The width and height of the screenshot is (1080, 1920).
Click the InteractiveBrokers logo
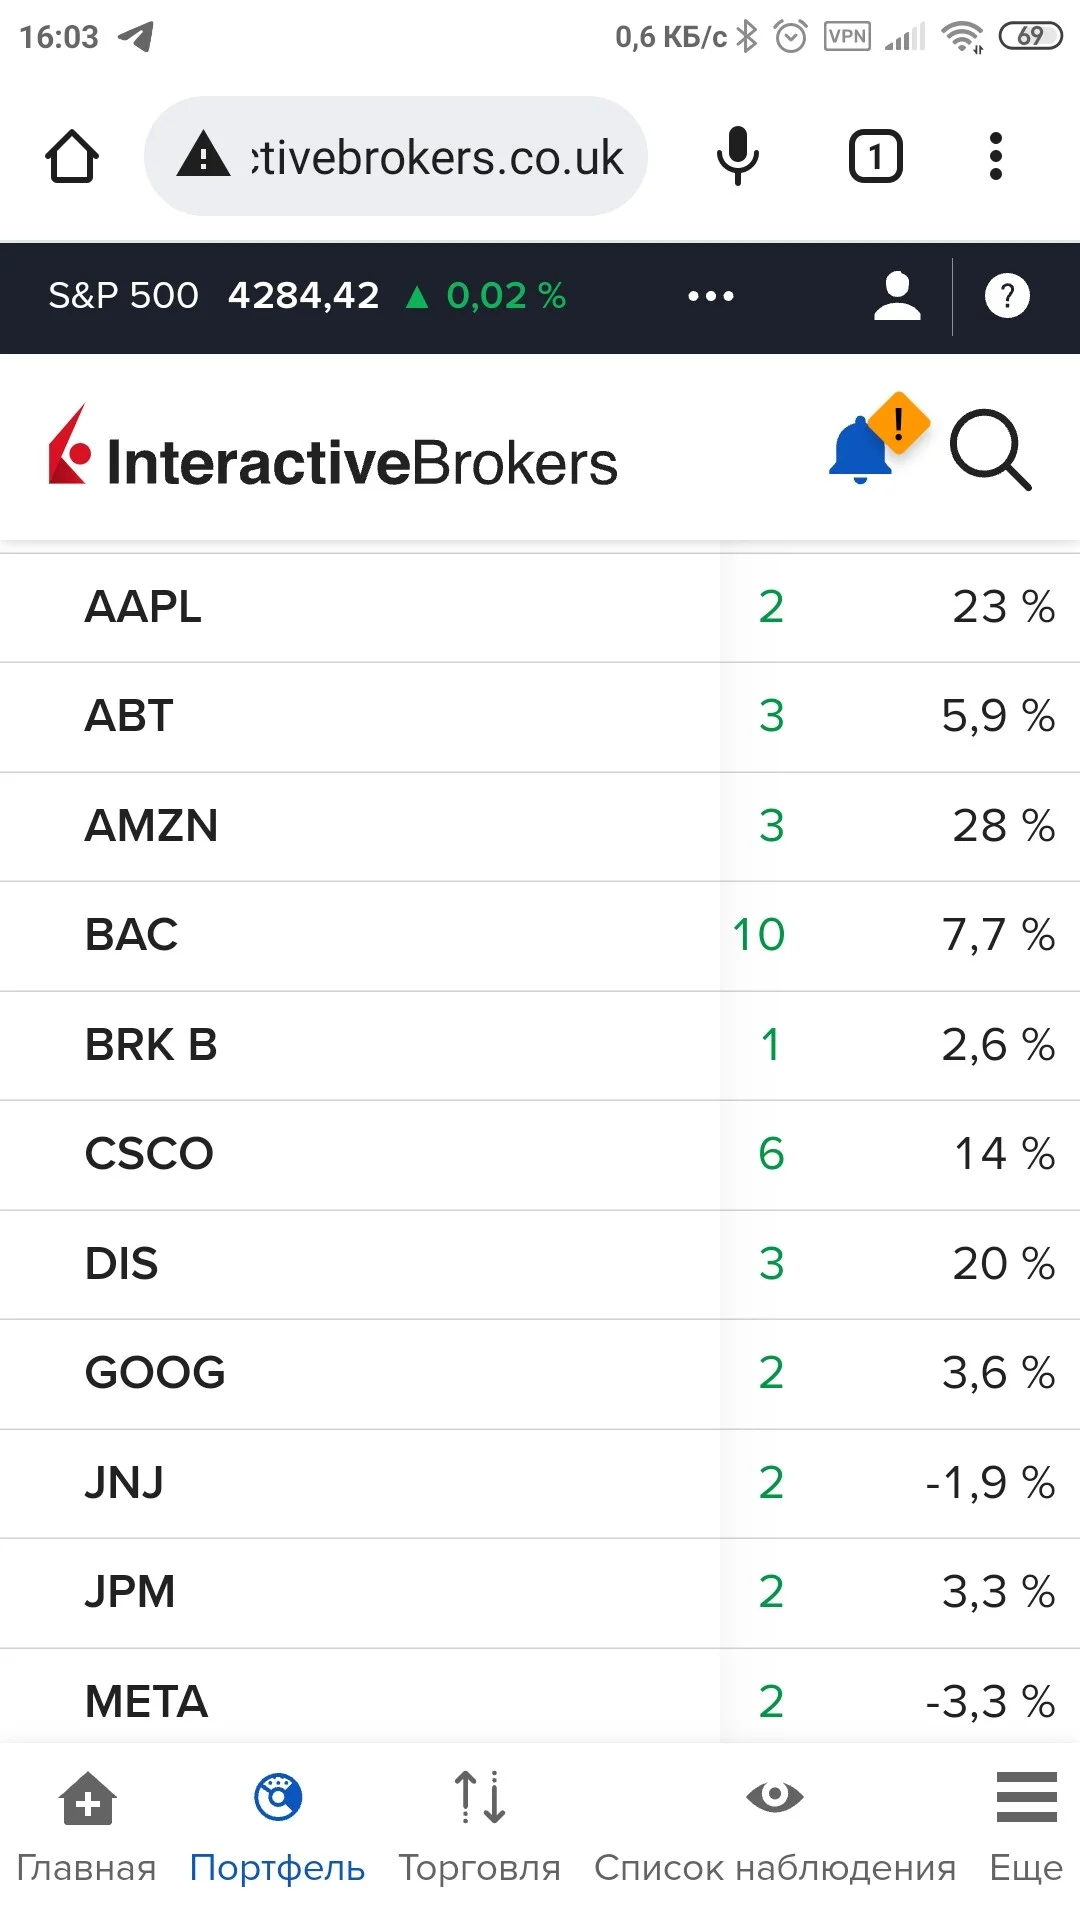[333, 450]
